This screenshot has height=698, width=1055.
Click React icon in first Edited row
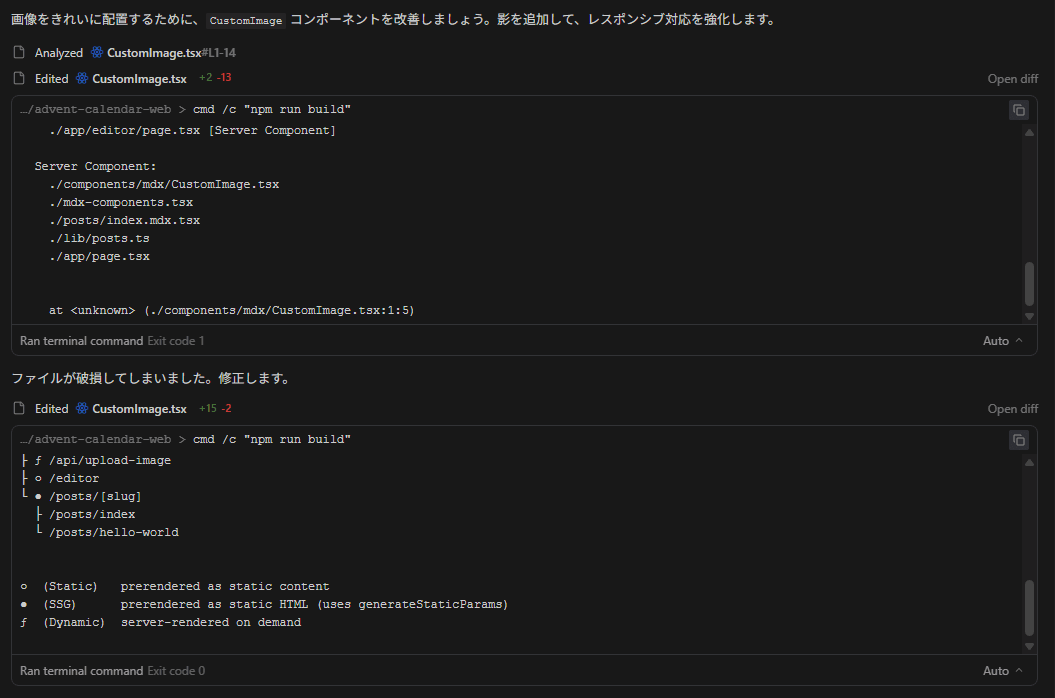click(82, 79)
